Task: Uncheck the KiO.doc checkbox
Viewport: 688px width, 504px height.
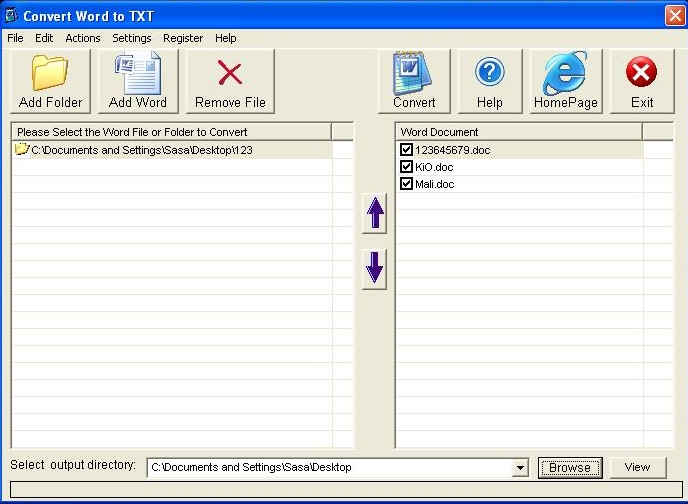Action: coord(406,167)
